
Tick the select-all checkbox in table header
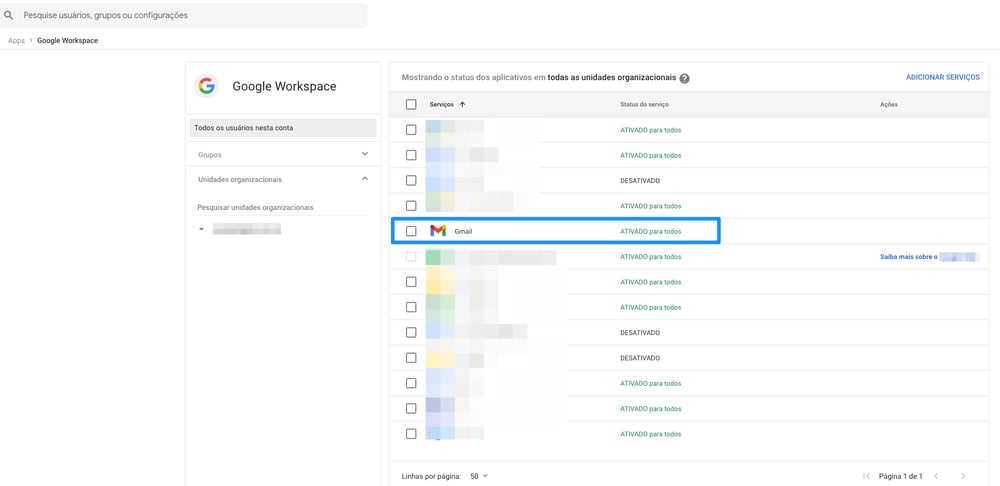(x=411, y=105)
